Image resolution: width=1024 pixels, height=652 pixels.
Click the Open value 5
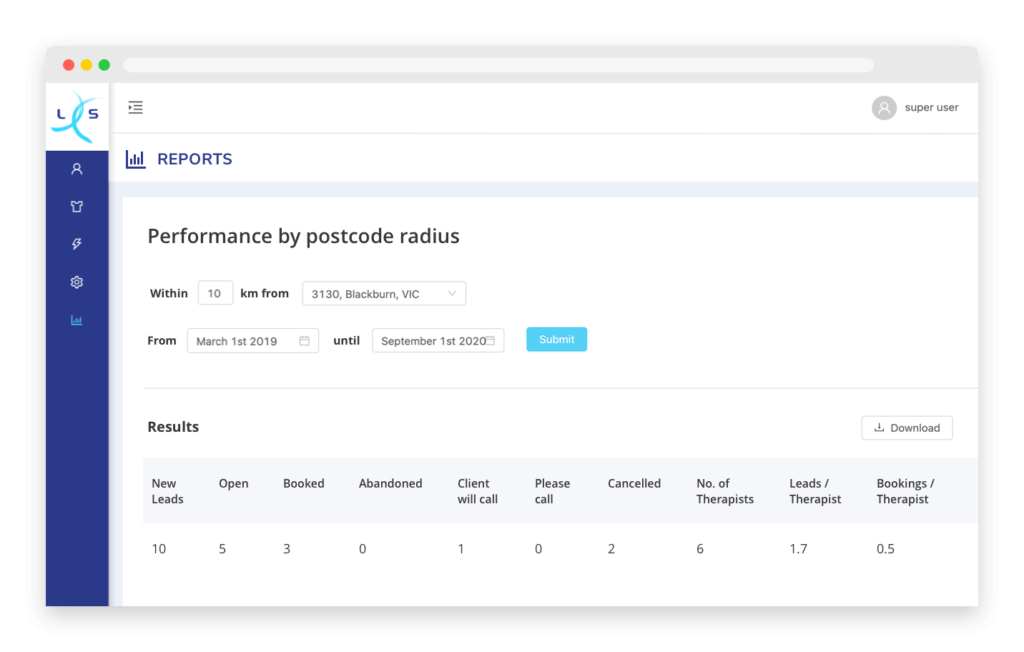(x=222, y=549)
